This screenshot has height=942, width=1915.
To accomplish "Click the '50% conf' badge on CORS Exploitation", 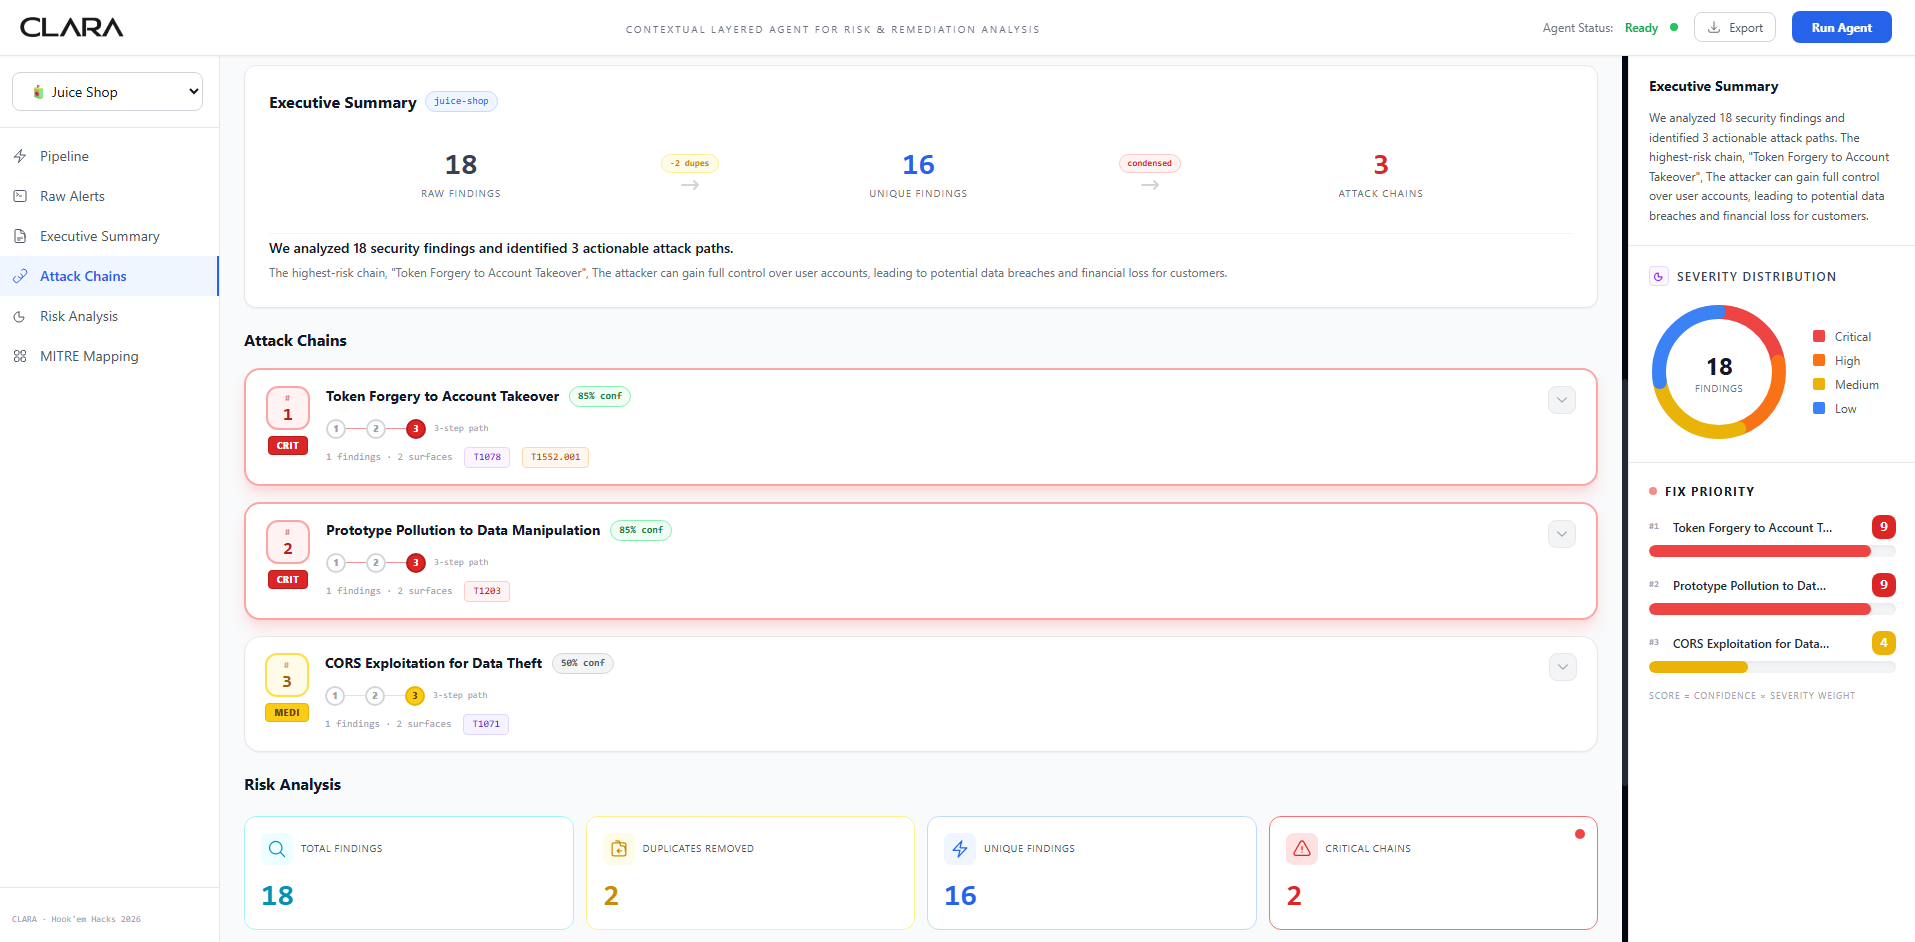I will [x=583, y=663].
